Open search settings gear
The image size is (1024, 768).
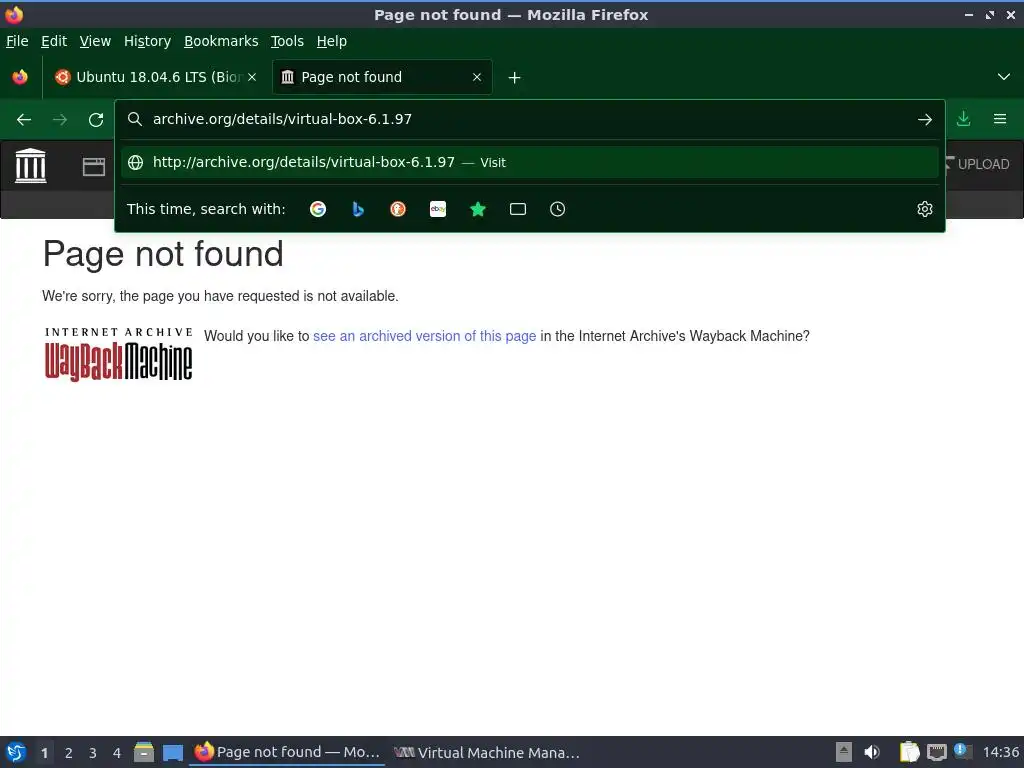tap(925, 209)
